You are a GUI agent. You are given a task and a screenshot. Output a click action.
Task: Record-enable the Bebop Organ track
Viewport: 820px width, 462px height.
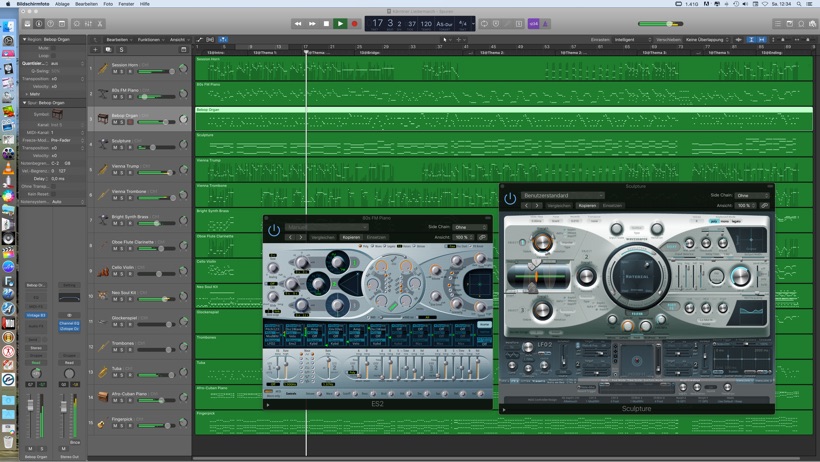coord(130,122)
